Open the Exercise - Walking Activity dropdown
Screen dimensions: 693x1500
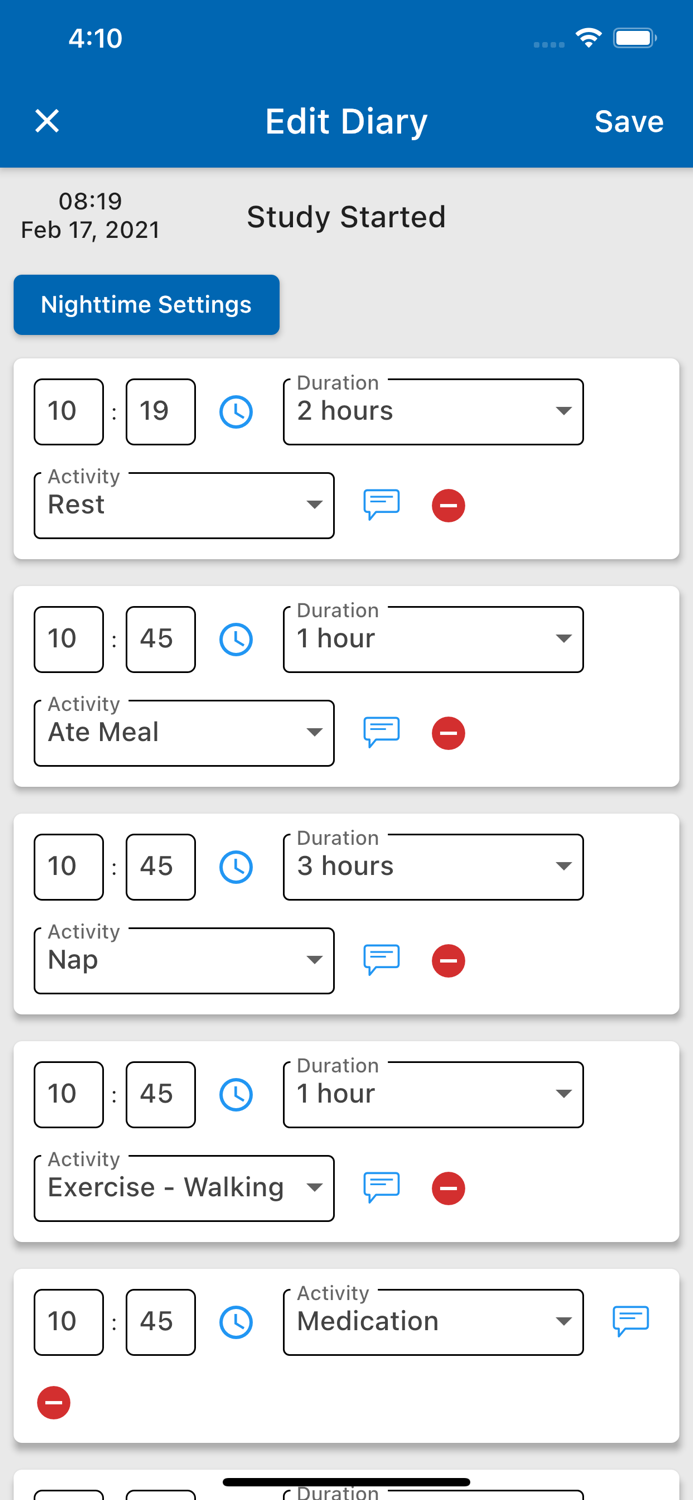pos(184,1188)
